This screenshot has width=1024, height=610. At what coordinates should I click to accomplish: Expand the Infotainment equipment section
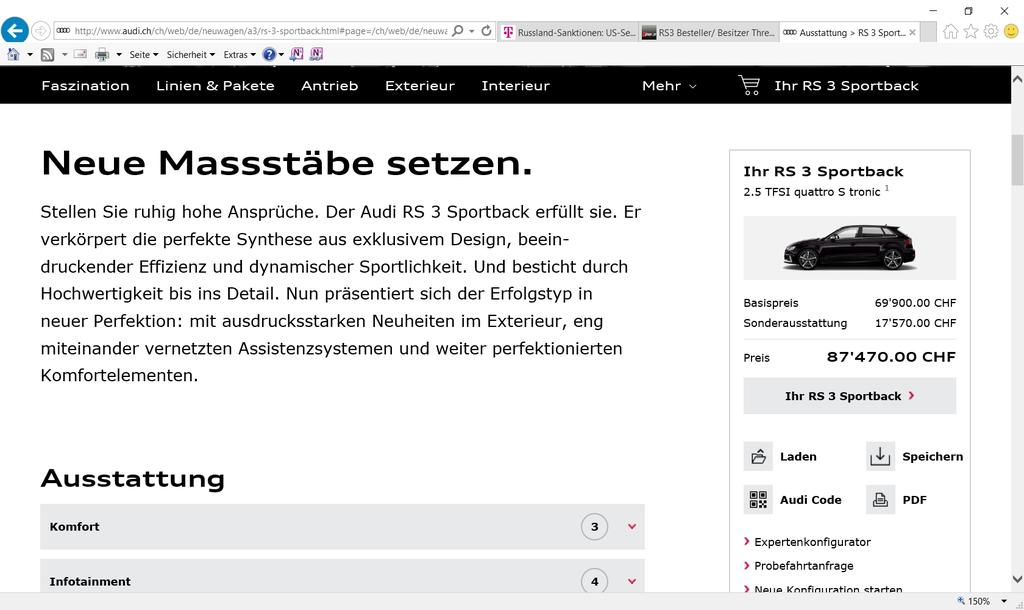tap(631, 581)
